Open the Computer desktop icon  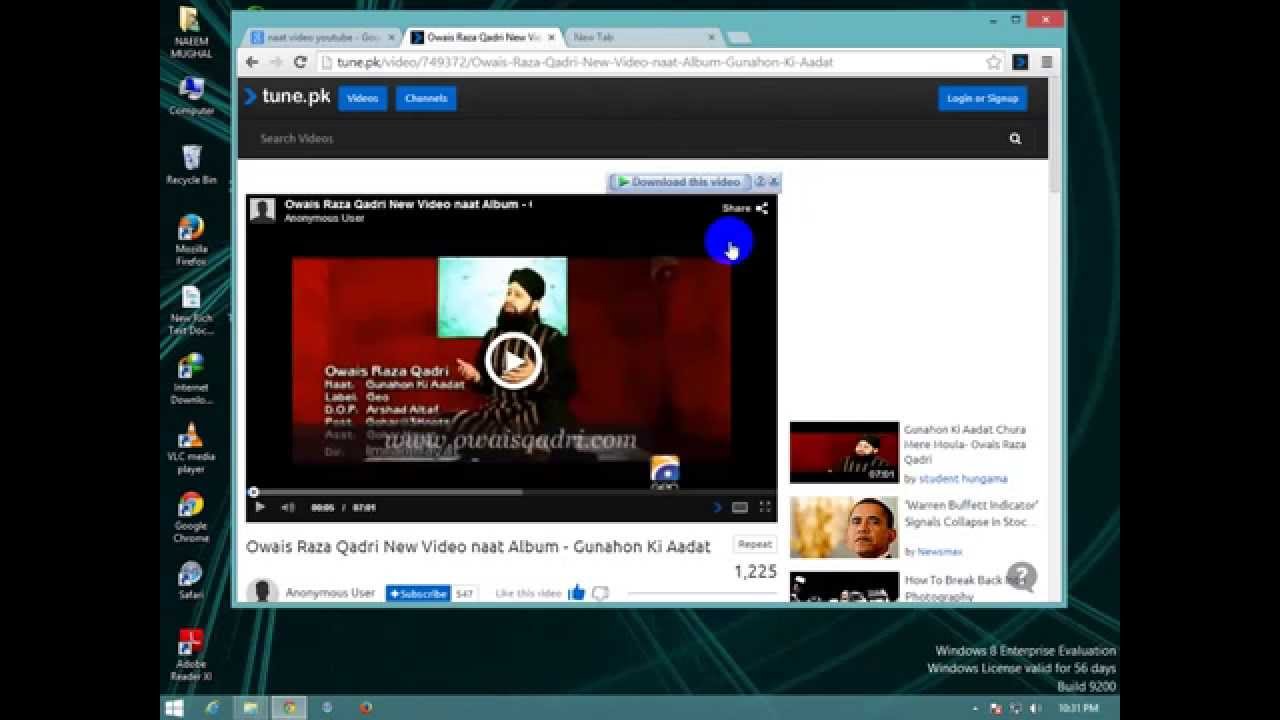[191, 96]
